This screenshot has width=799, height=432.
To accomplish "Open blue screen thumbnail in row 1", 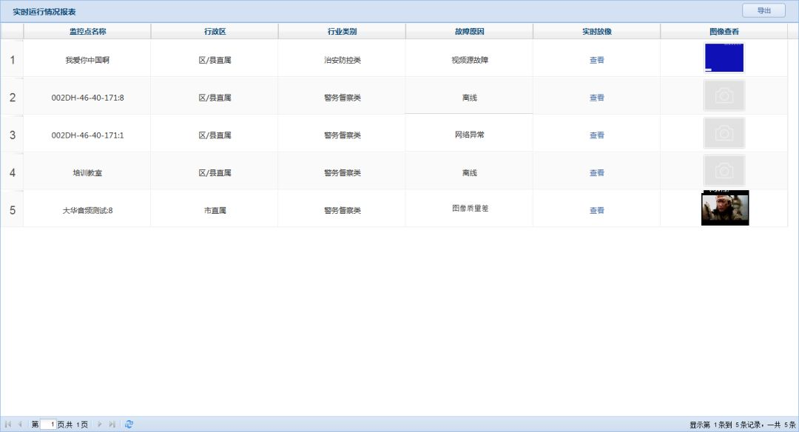I will (x=724, y=58).
